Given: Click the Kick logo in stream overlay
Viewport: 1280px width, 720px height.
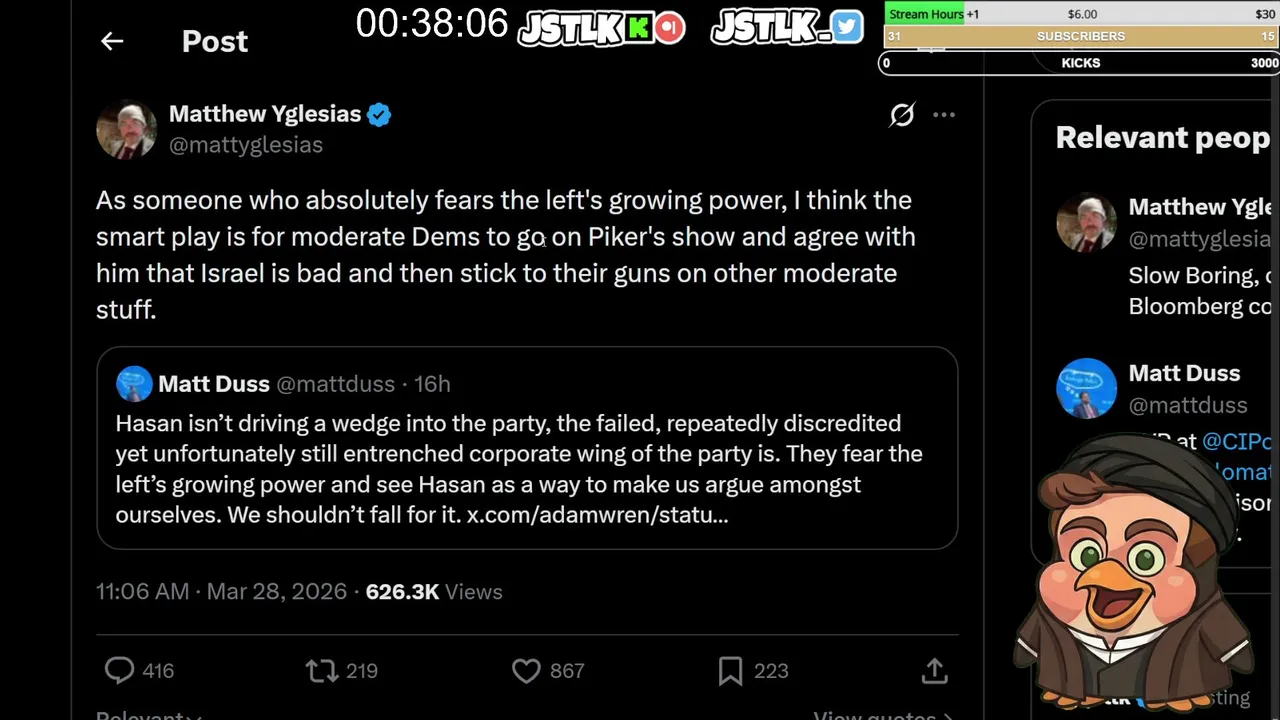Looking at the screenshot, I should (638, 28).
